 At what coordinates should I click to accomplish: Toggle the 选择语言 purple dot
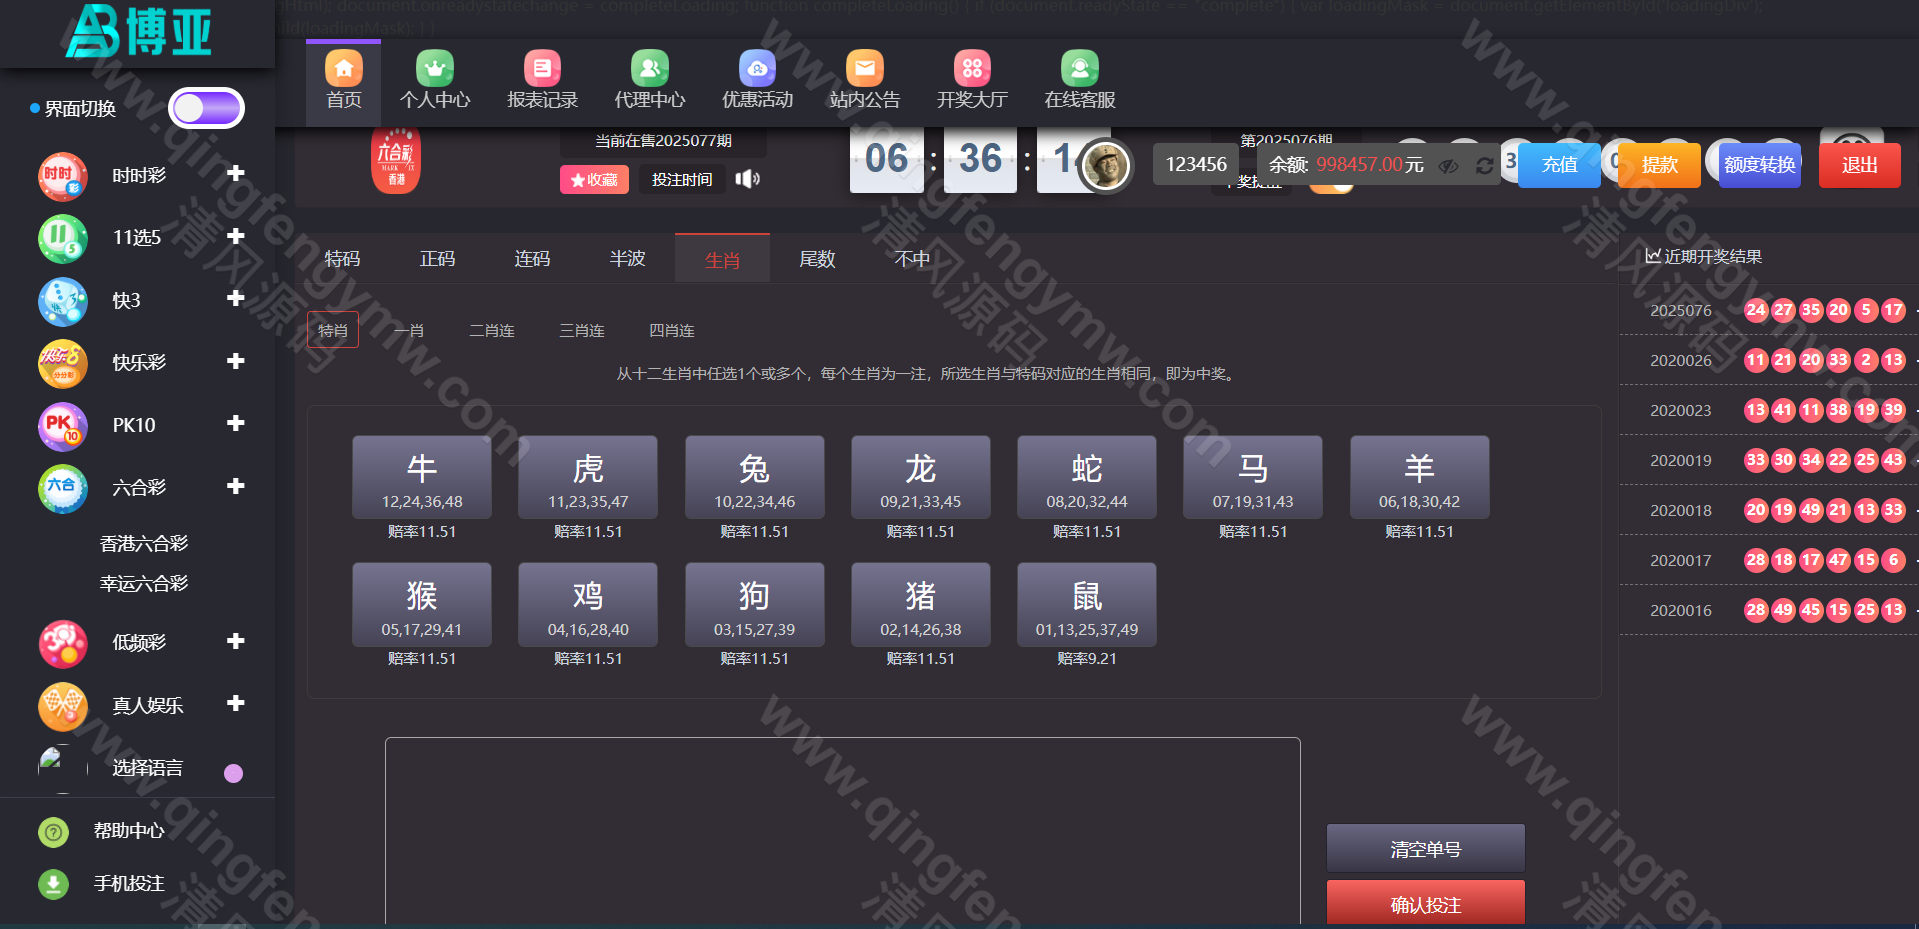point(233,773)
